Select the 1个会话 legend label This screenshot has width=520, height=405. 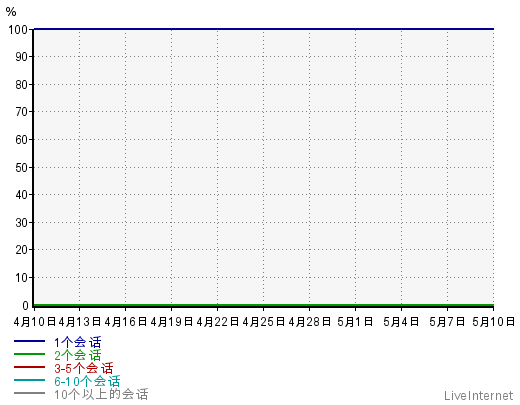[x=78, y=342]
